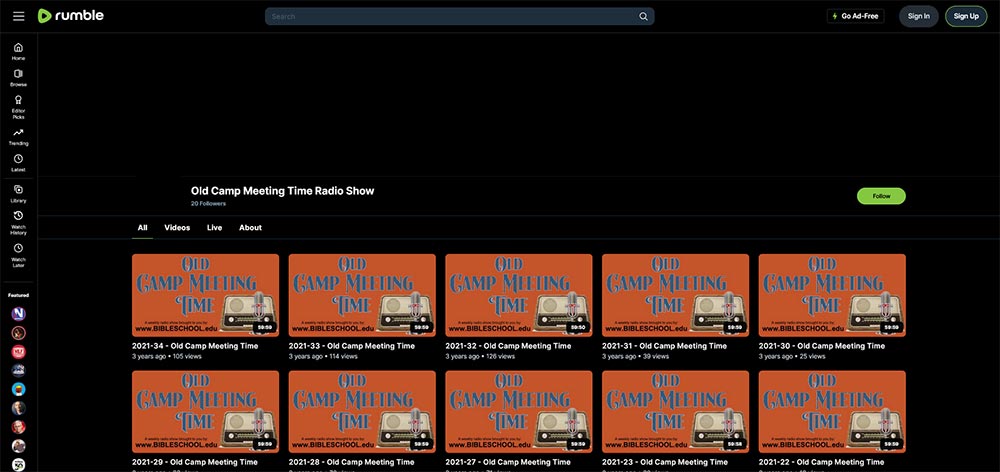Screen dimensions: 1000x472
Task: Switch to the Live tab
Action: [x=214, y=228]
